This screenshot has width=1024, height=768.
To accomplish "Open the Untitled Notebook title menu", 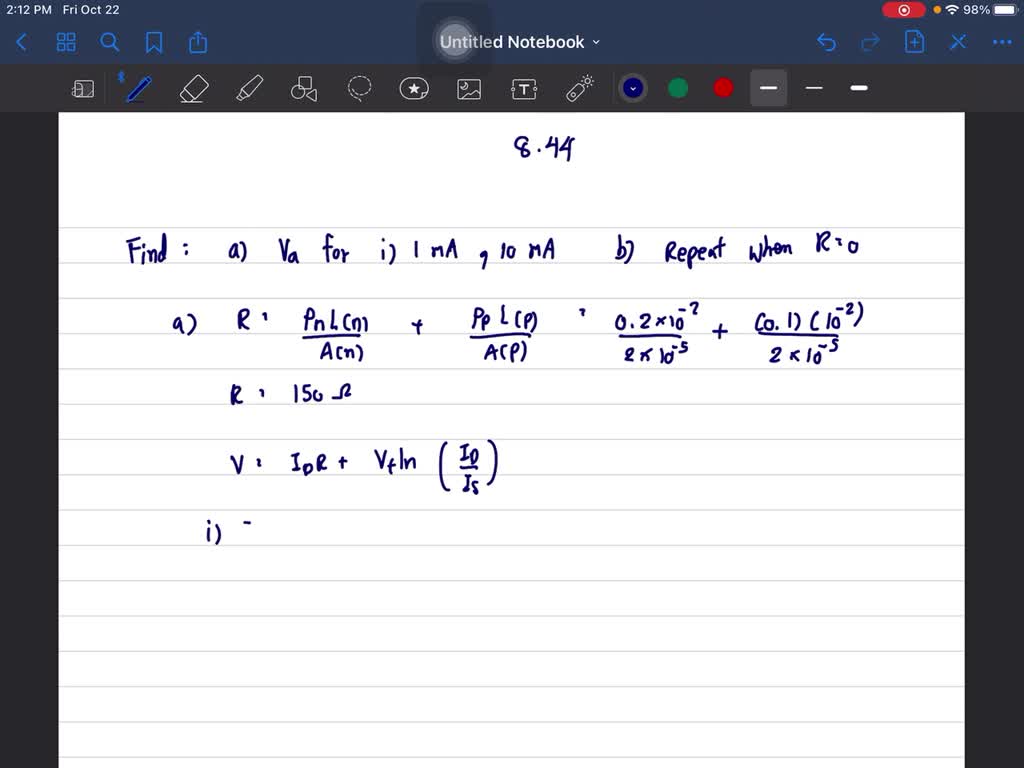I will [x=517, y=42].
